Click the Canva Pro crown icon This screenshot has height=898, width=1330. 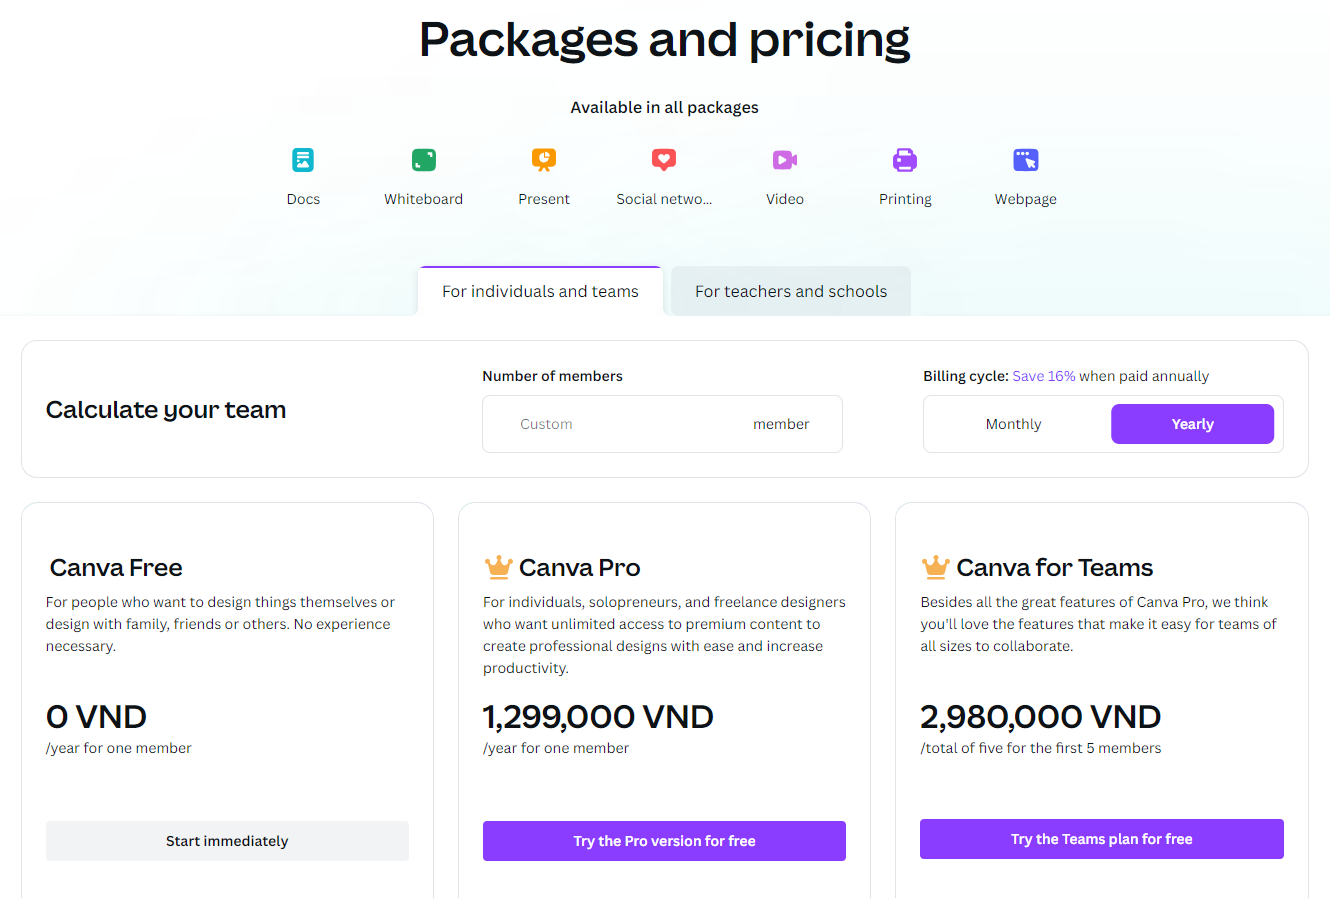click(x=498, y=567)
